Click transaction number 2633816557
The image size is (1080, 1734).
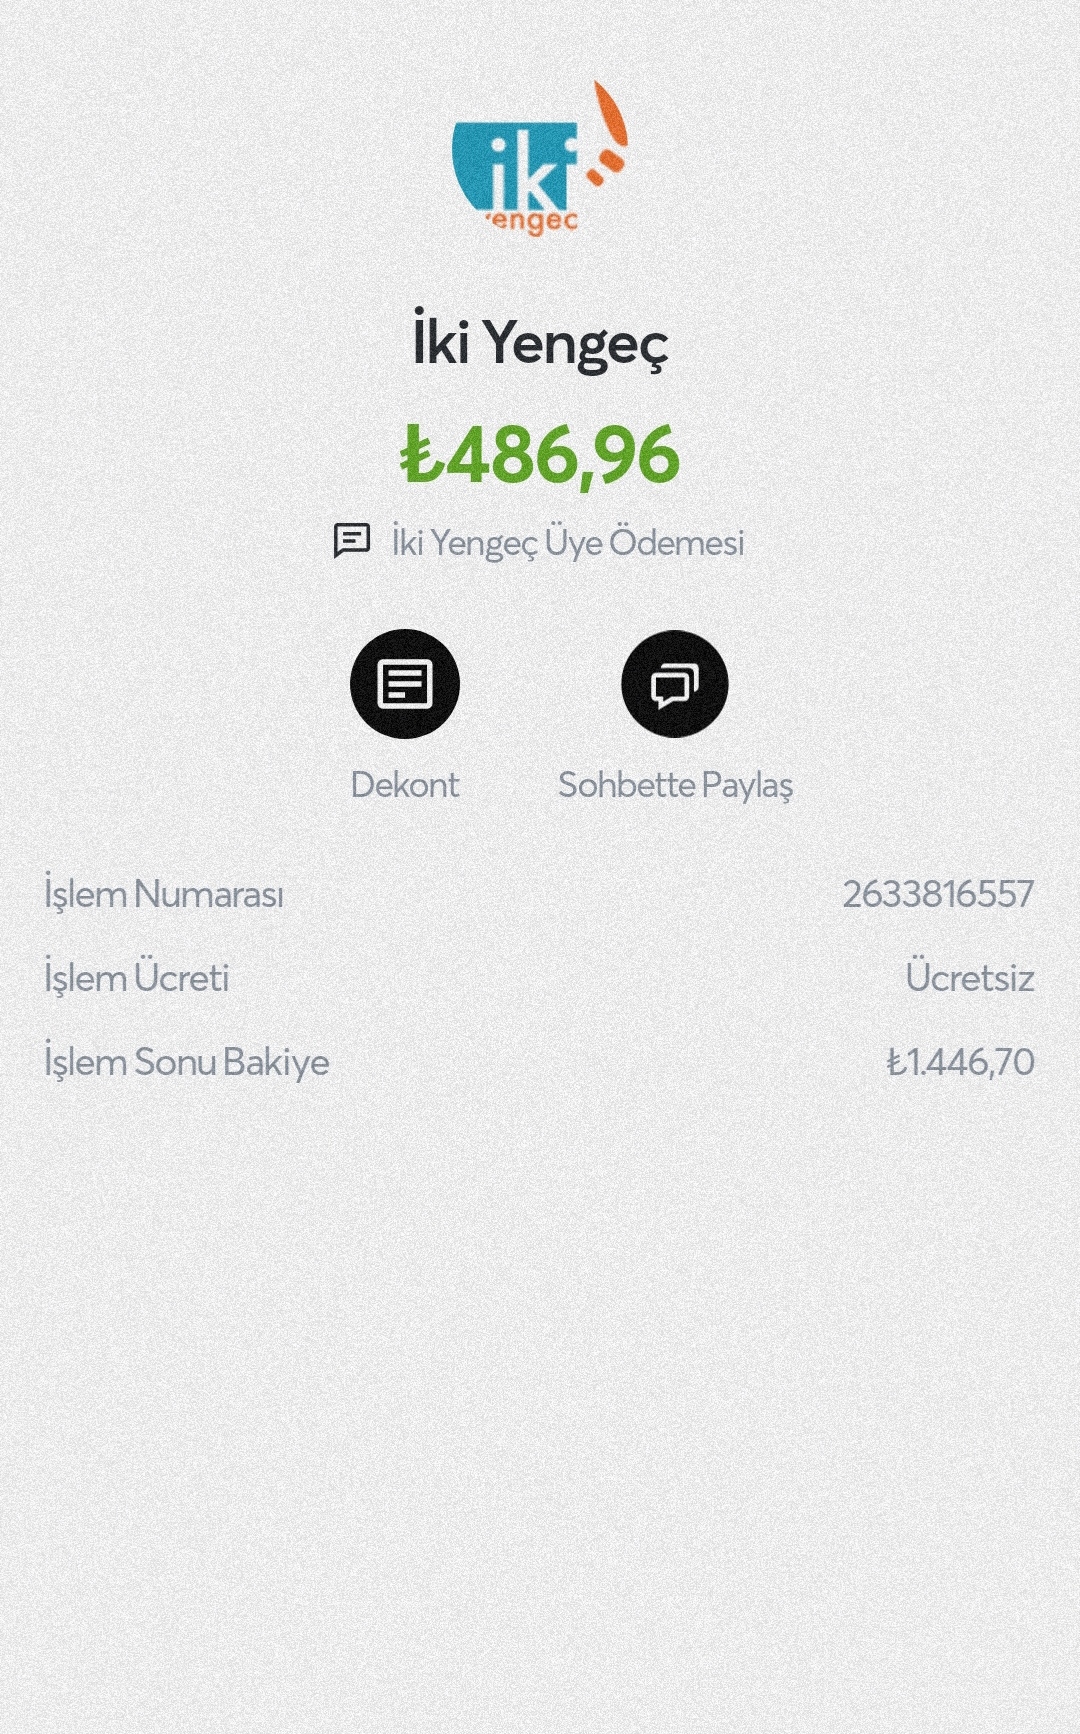point(938,894)
